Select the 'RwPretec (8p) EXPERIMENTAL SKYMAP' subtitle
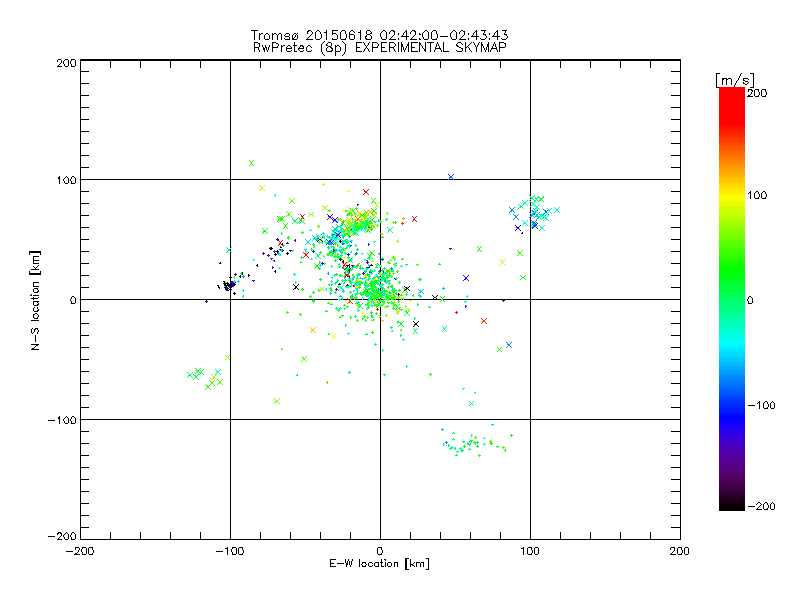Image resolution: width=800 pixels, height=600 pixels. tap(380, 48)
